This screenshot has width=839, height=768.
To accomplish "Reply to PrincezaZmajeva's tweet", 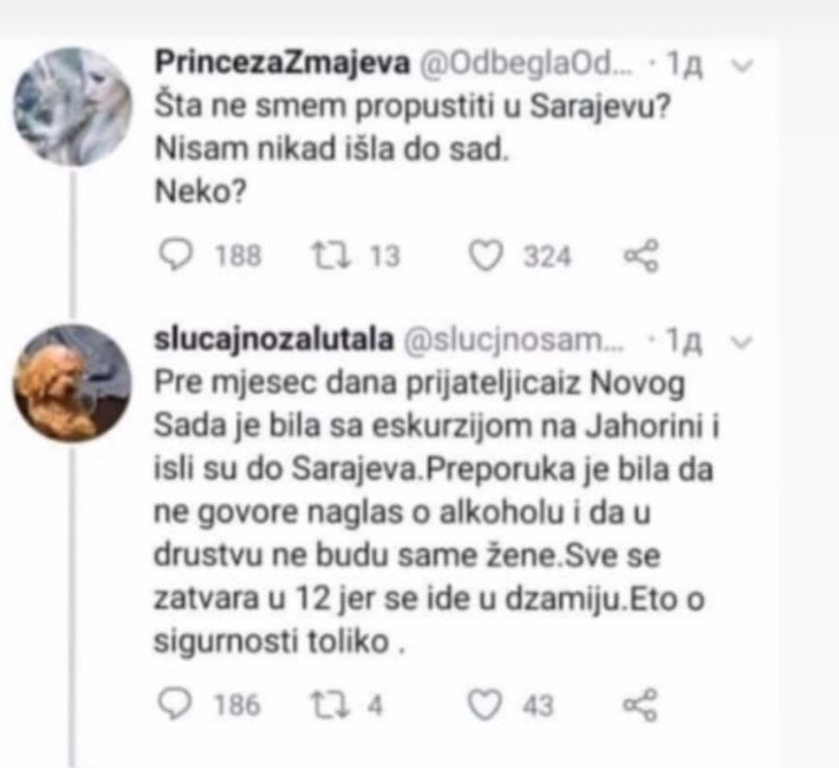I will tap(176, 255).
